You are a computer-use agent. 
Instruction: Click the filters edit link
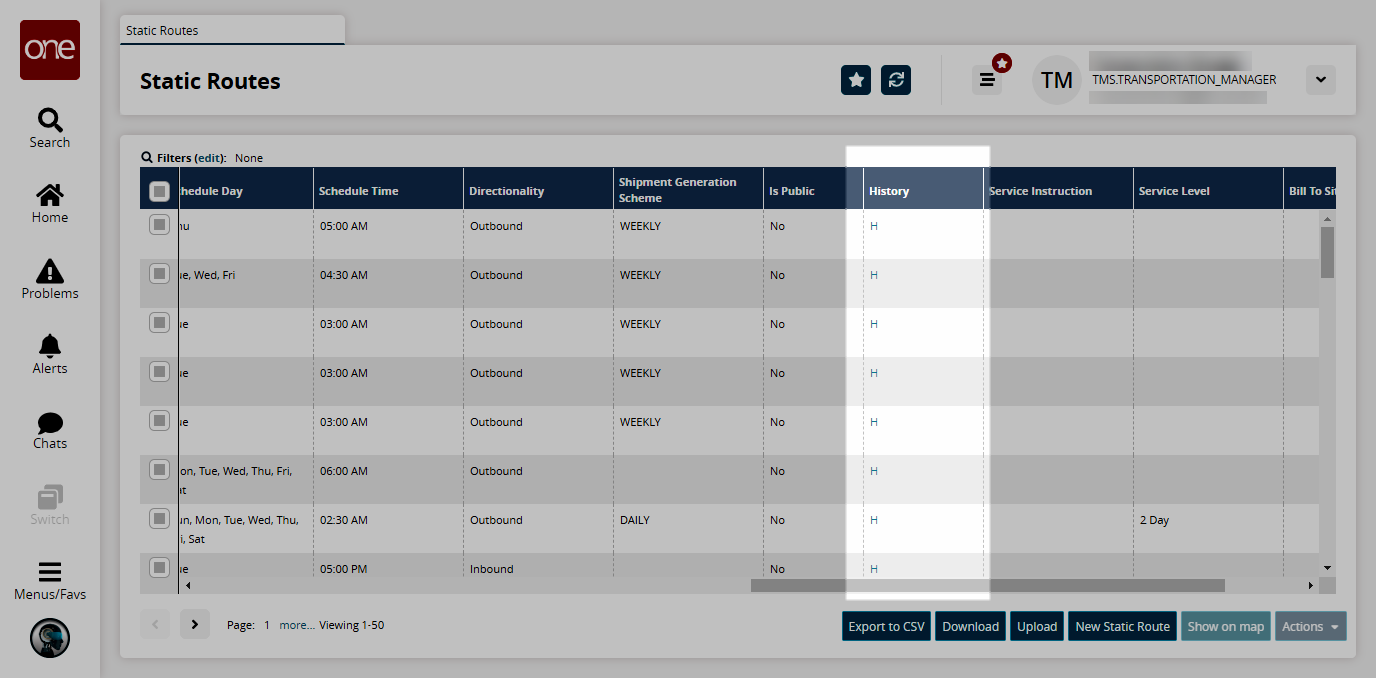[210, 158]
